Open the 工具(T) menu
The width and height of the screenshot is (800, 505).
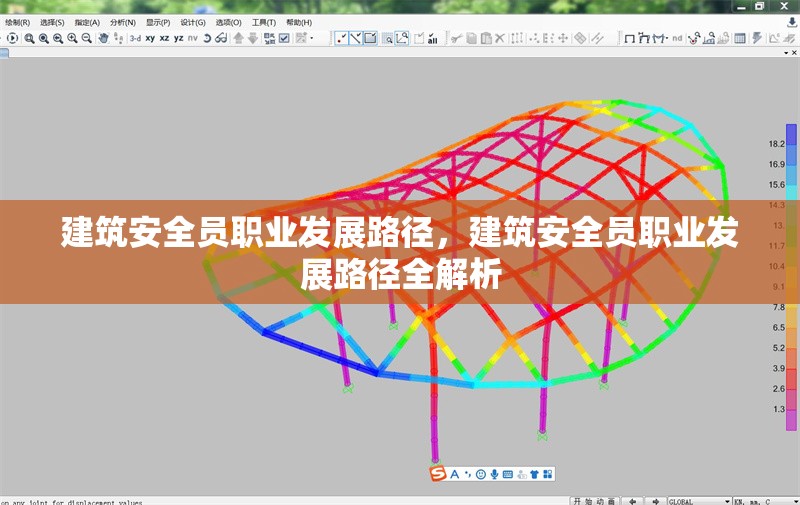pos(263,22)
